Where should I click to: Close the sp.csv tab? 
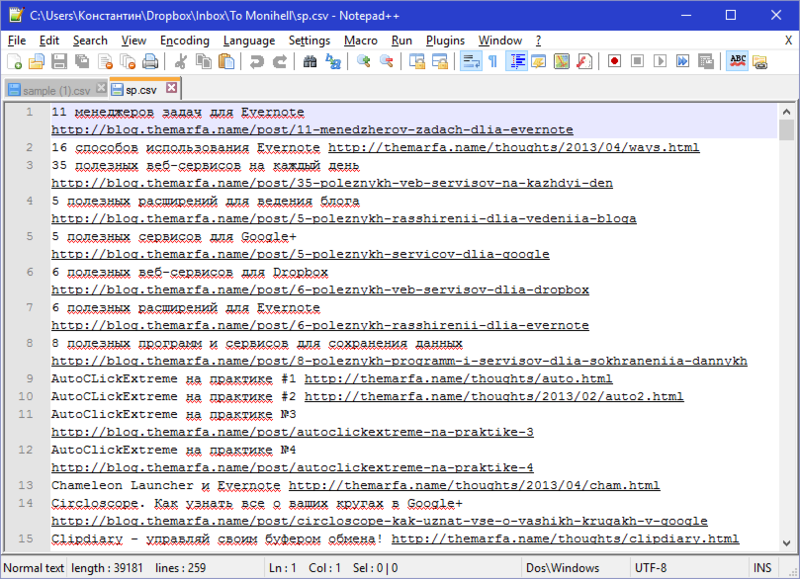click(172, 88)
